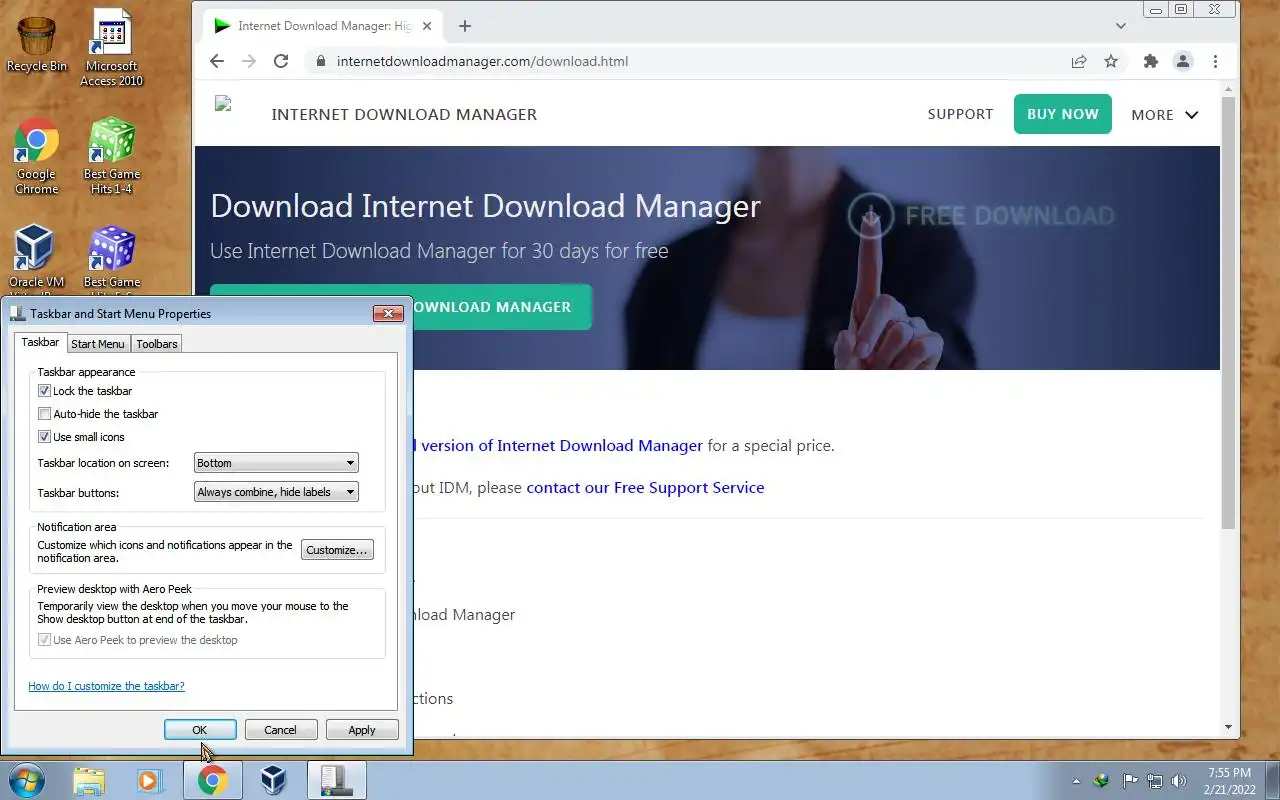Show hidden icons in the system tray
This screenshot has height=800, width=1280.
[1076, 781]
